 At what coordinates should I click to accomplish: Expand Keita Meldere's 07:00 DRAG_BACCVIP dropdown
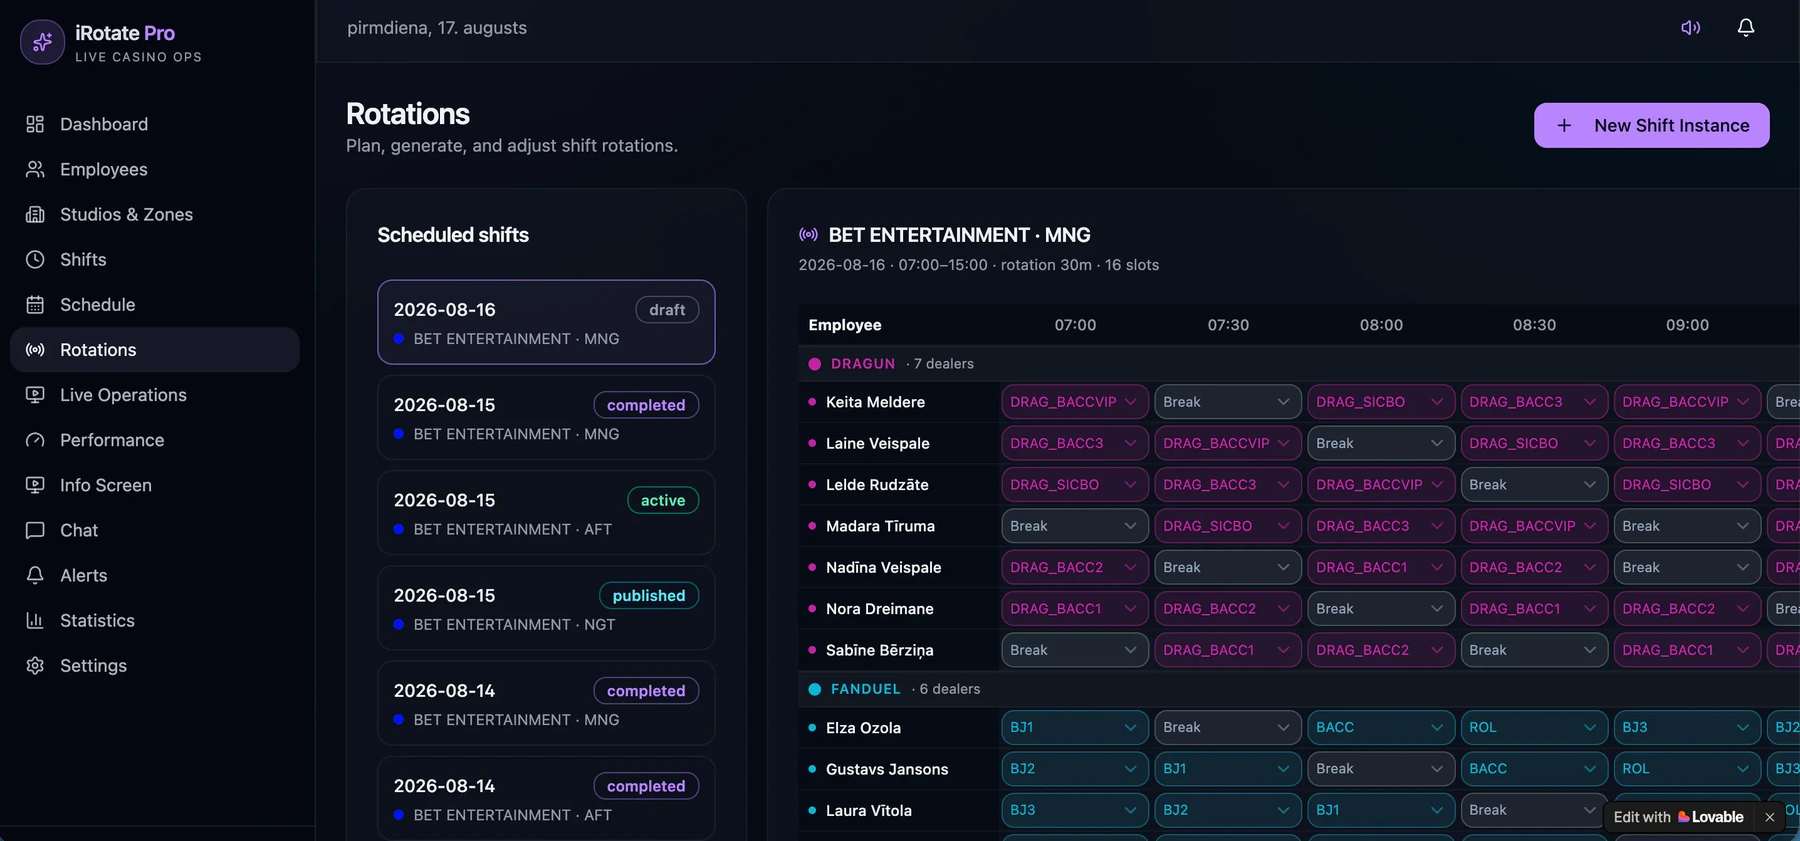(1074, 402)
